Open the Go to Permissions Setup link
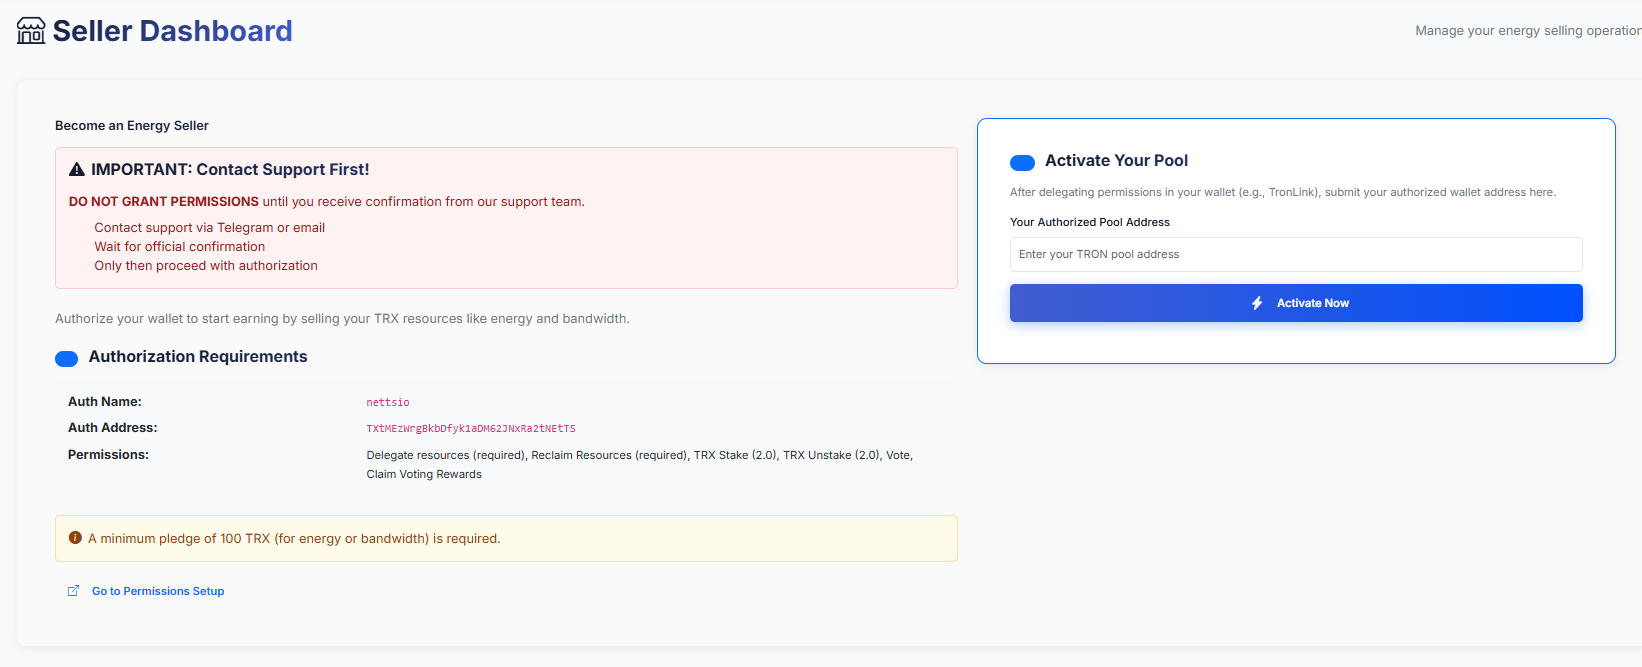This screenshot has height=667, width=1642. click(x=158, y=591)
